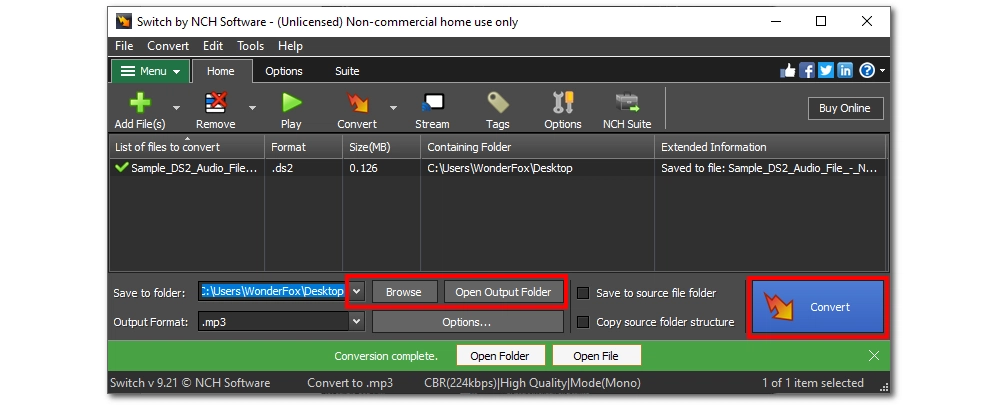Enable Copy source folder structure
The image size is (1000, 405).
click(x=583, y=322)
